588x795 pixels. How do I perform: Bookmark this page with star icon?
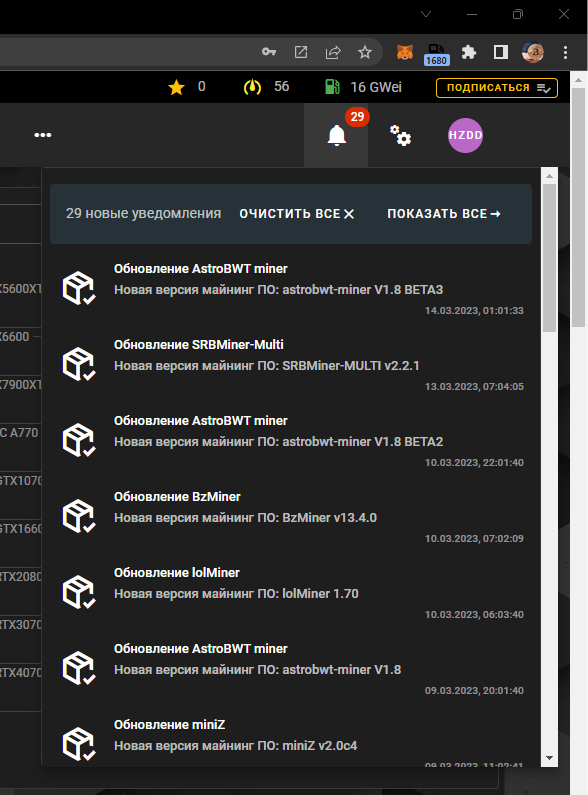(365, 52)
